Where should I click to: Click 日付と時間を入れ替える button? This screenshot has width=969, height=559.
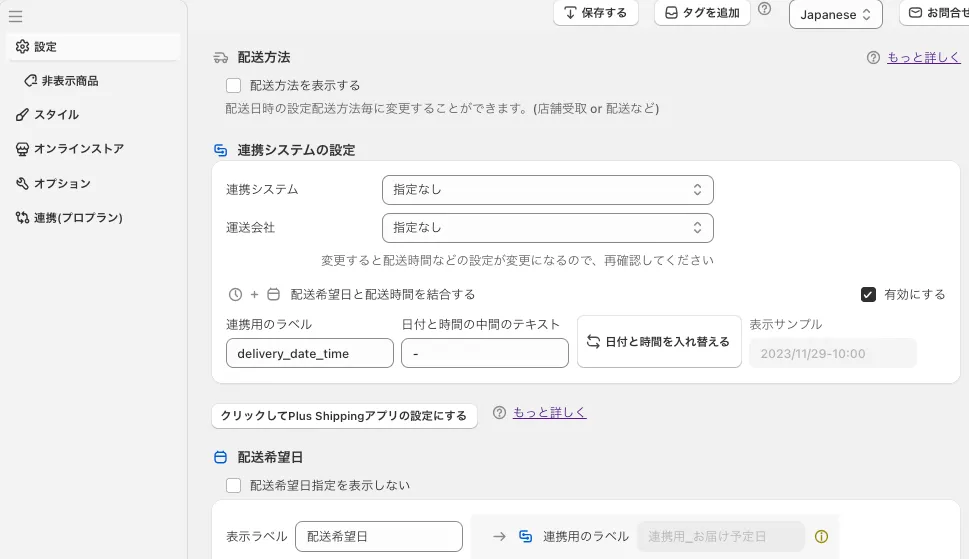[x=657, y=342]
